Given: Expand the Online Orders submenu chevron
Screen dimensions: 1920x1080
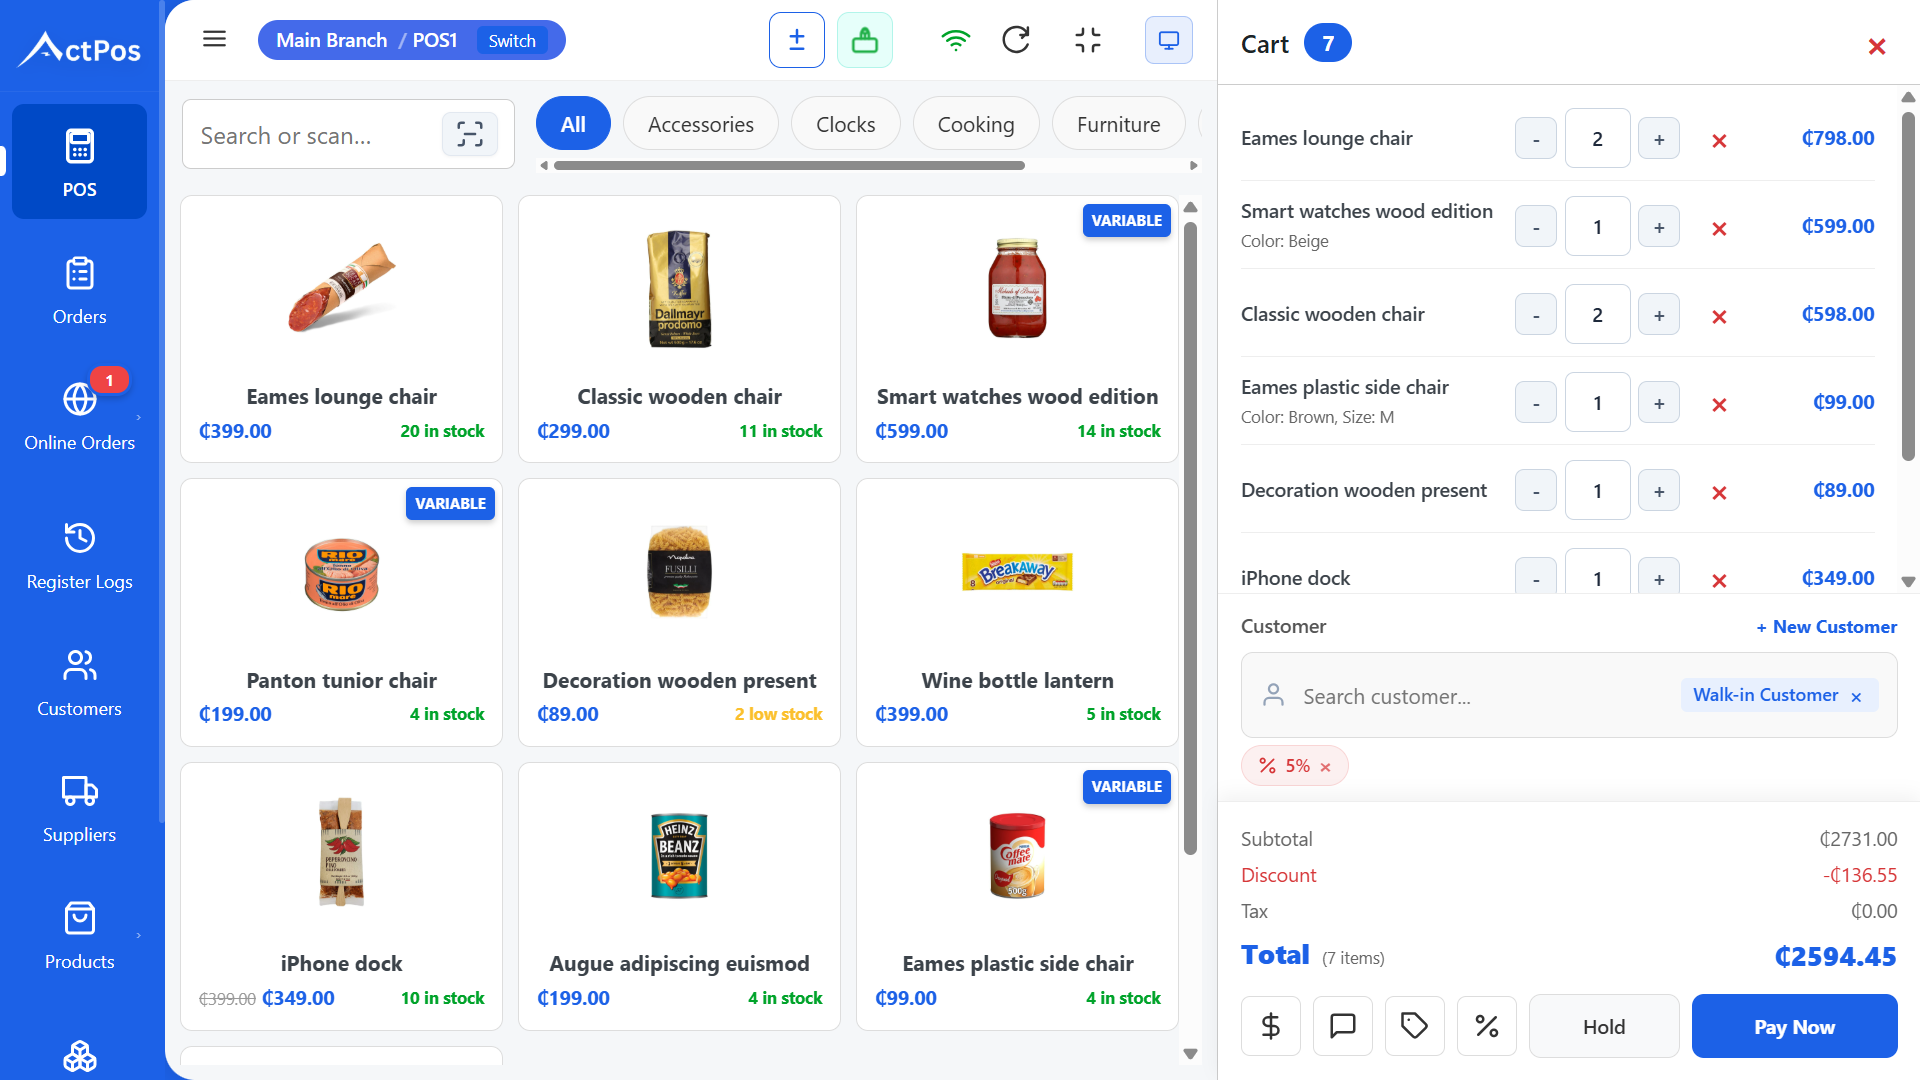Looking at the screenshot, I should point(138,418).
